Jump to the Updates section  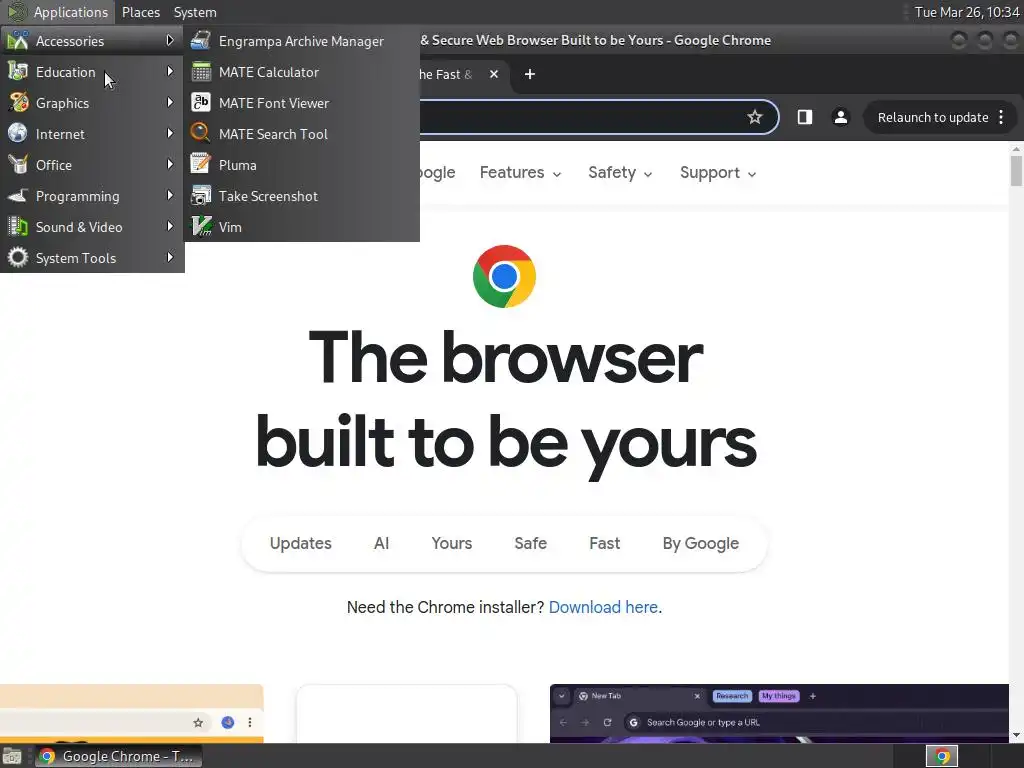click(x=300, y=543)
